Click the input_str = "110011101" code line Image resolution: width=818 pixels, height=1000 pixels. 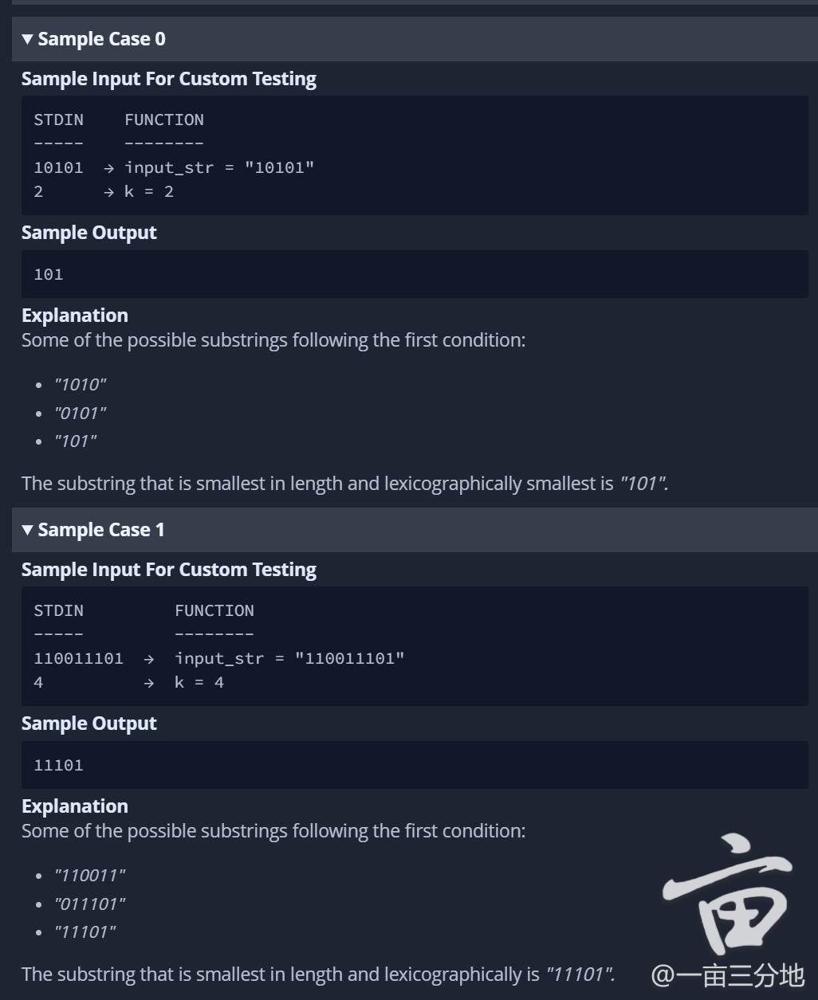point(289,658)
